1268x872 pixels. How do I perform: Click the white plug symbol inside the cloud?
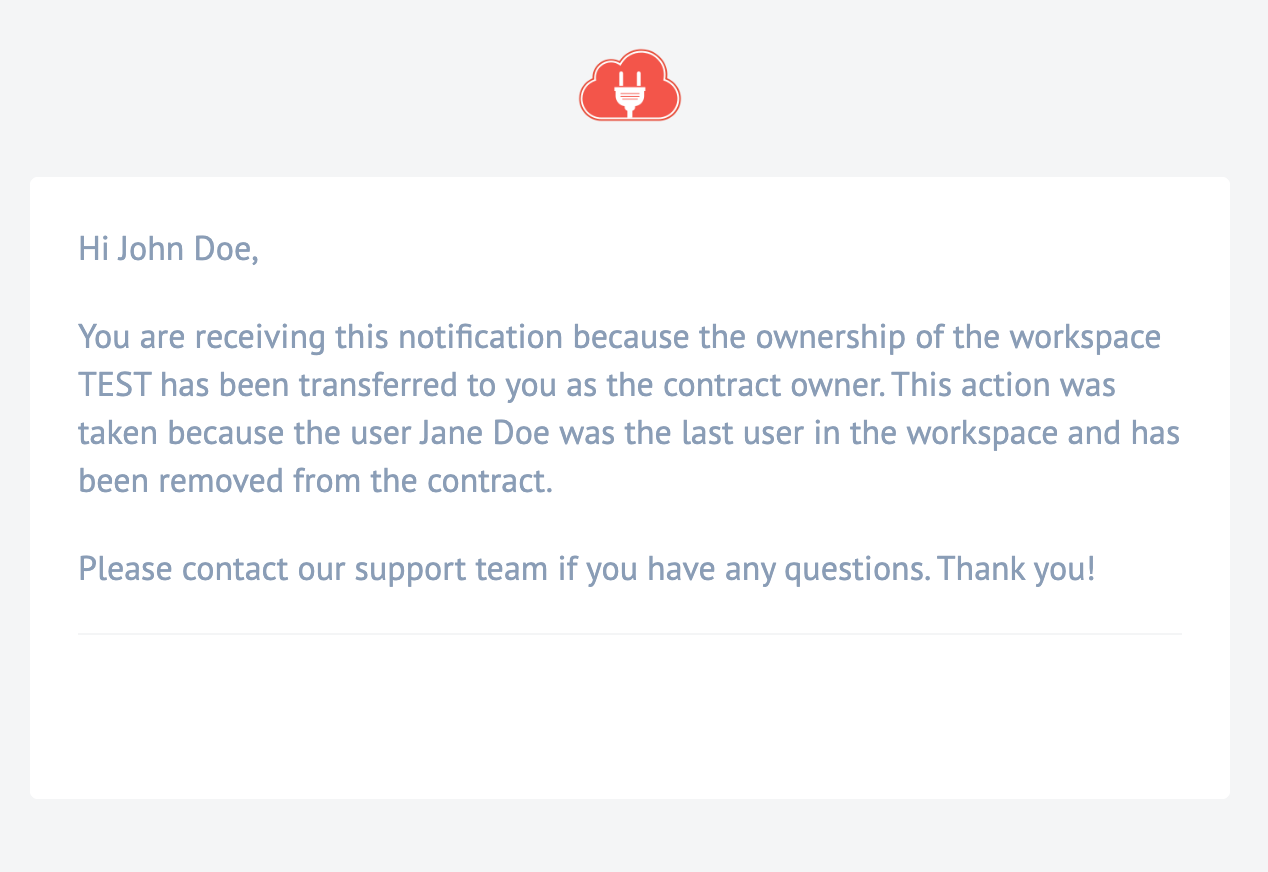(630, 92)
